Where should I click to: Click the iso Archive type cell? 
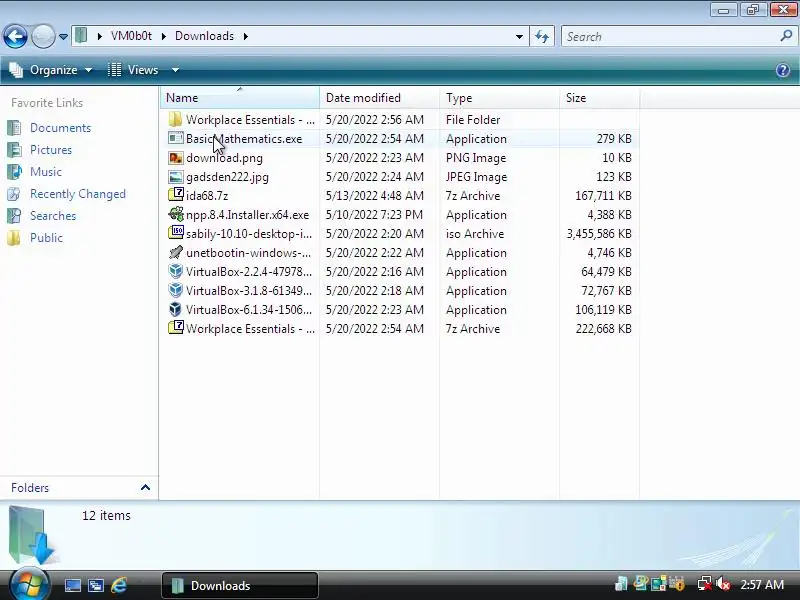[474, 234]
